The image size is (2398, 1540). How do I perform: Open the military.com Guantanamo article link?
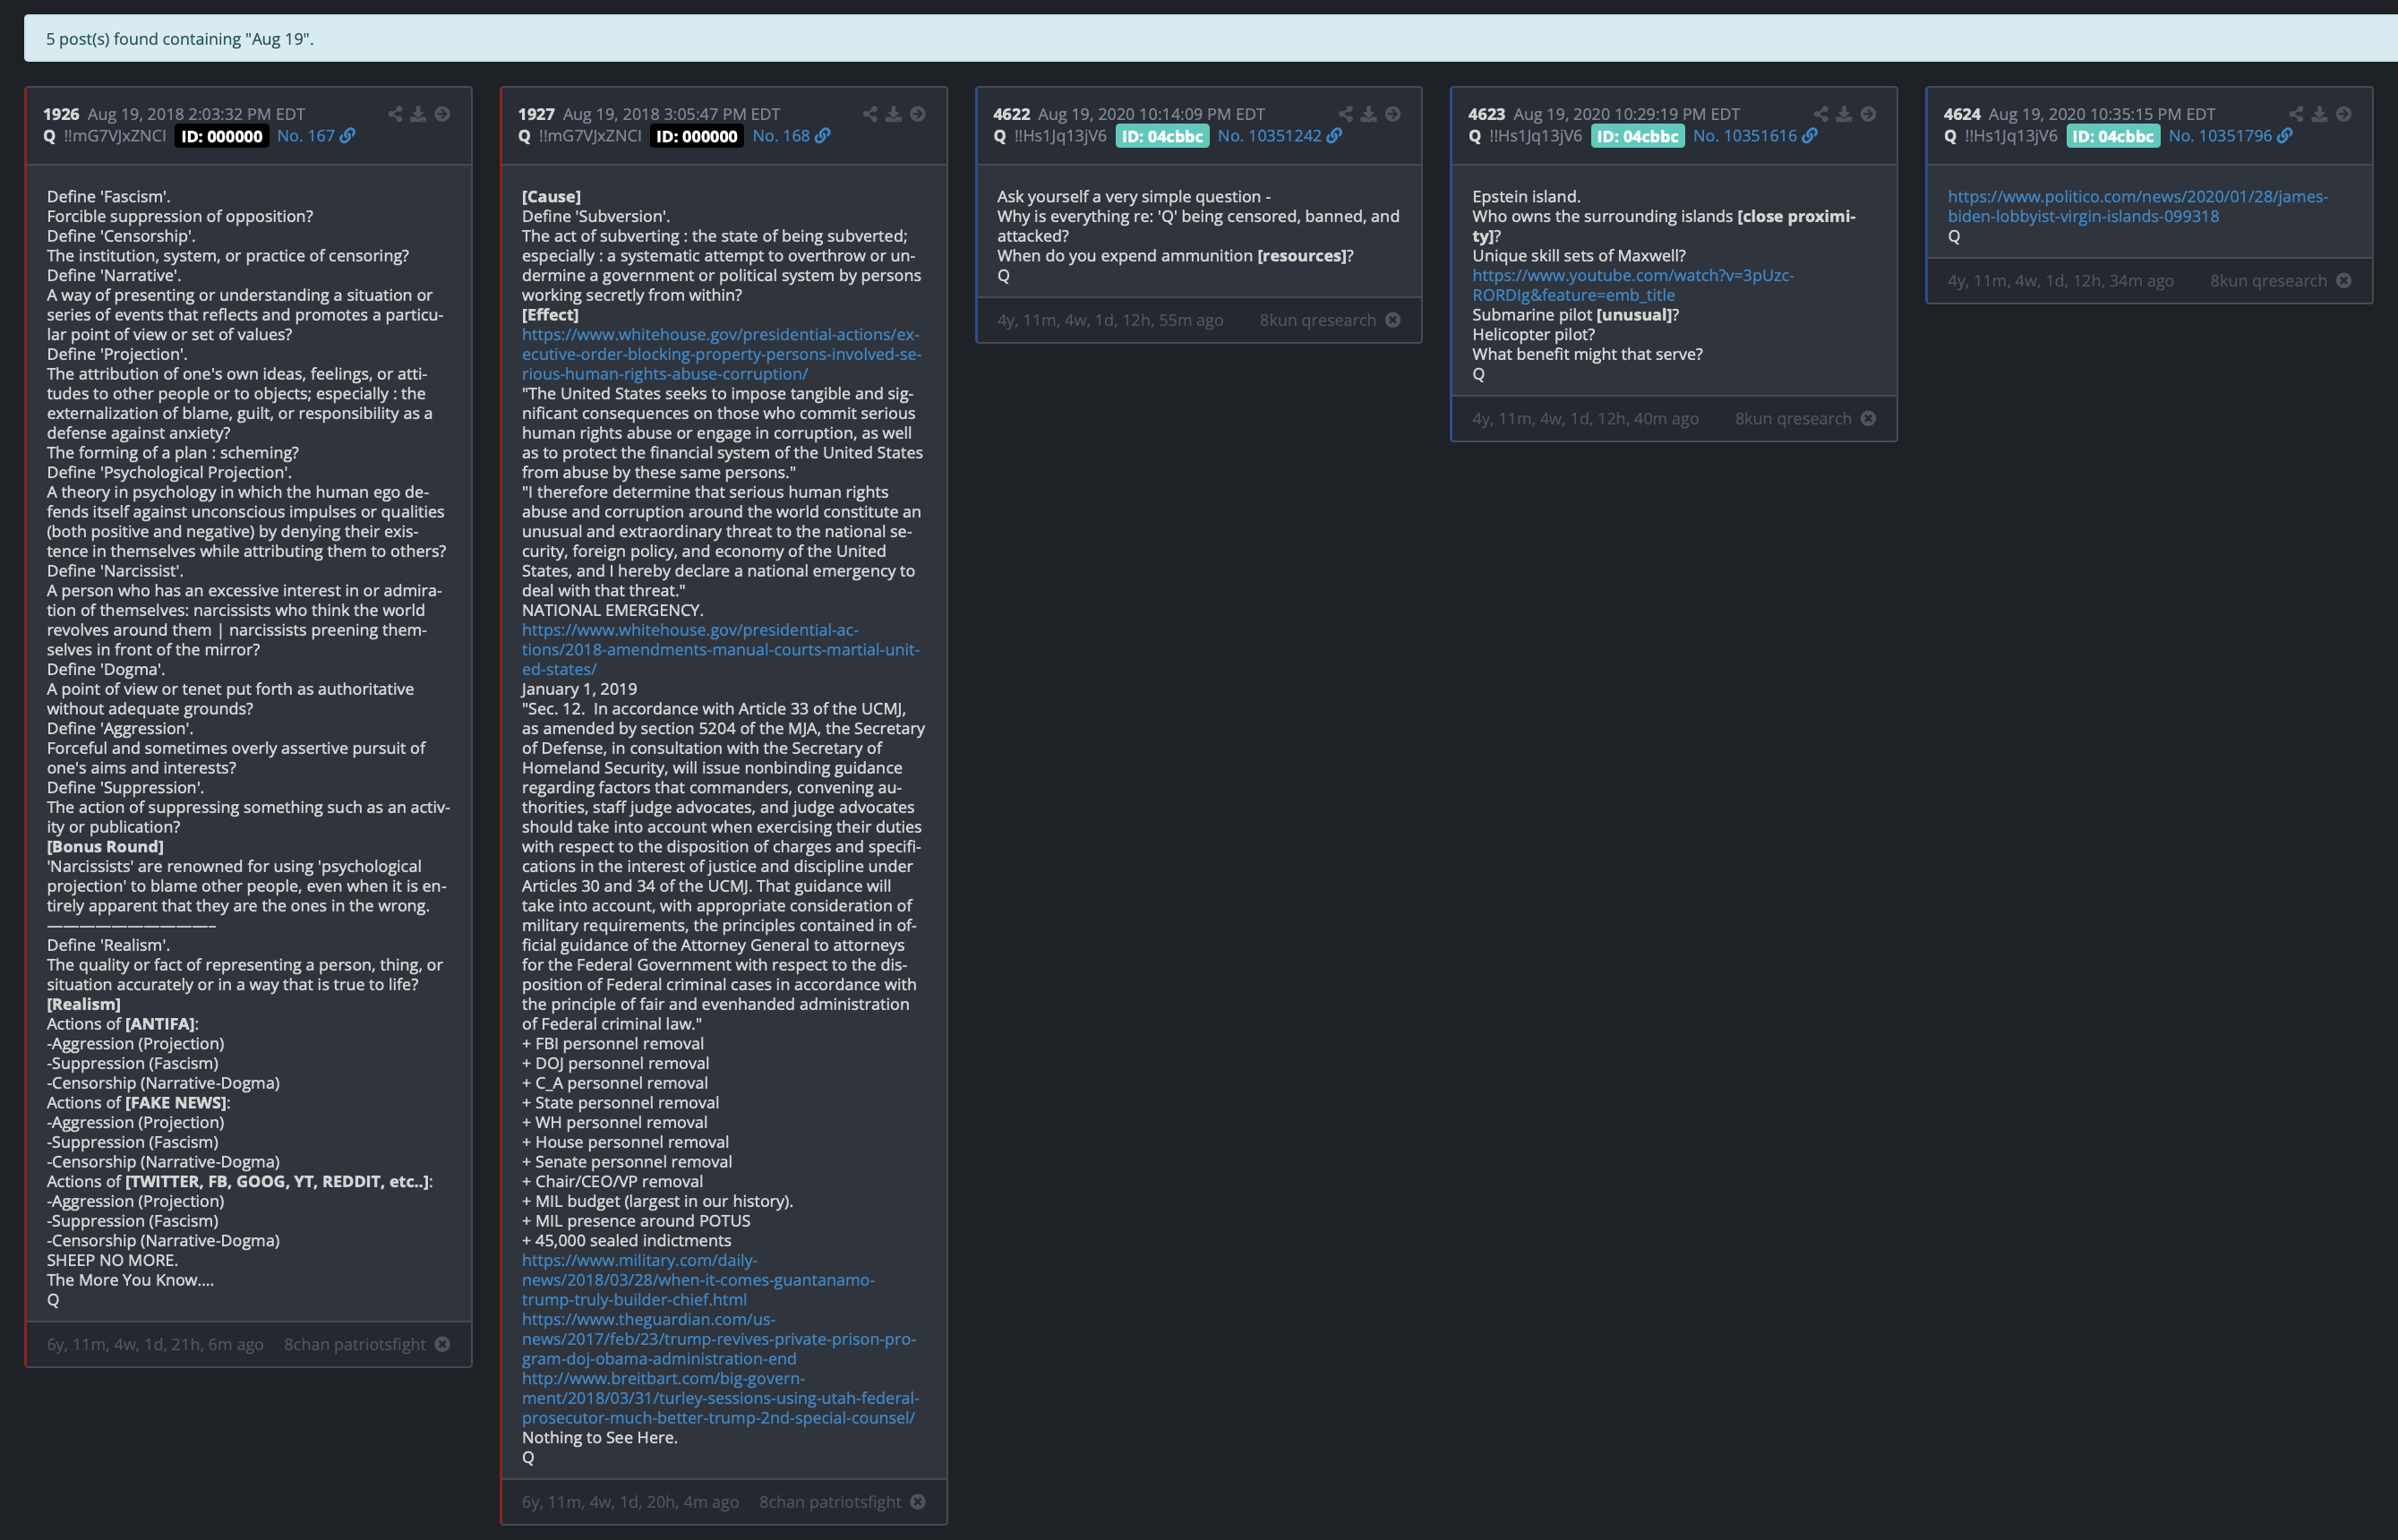click(x=698, y=1280)
